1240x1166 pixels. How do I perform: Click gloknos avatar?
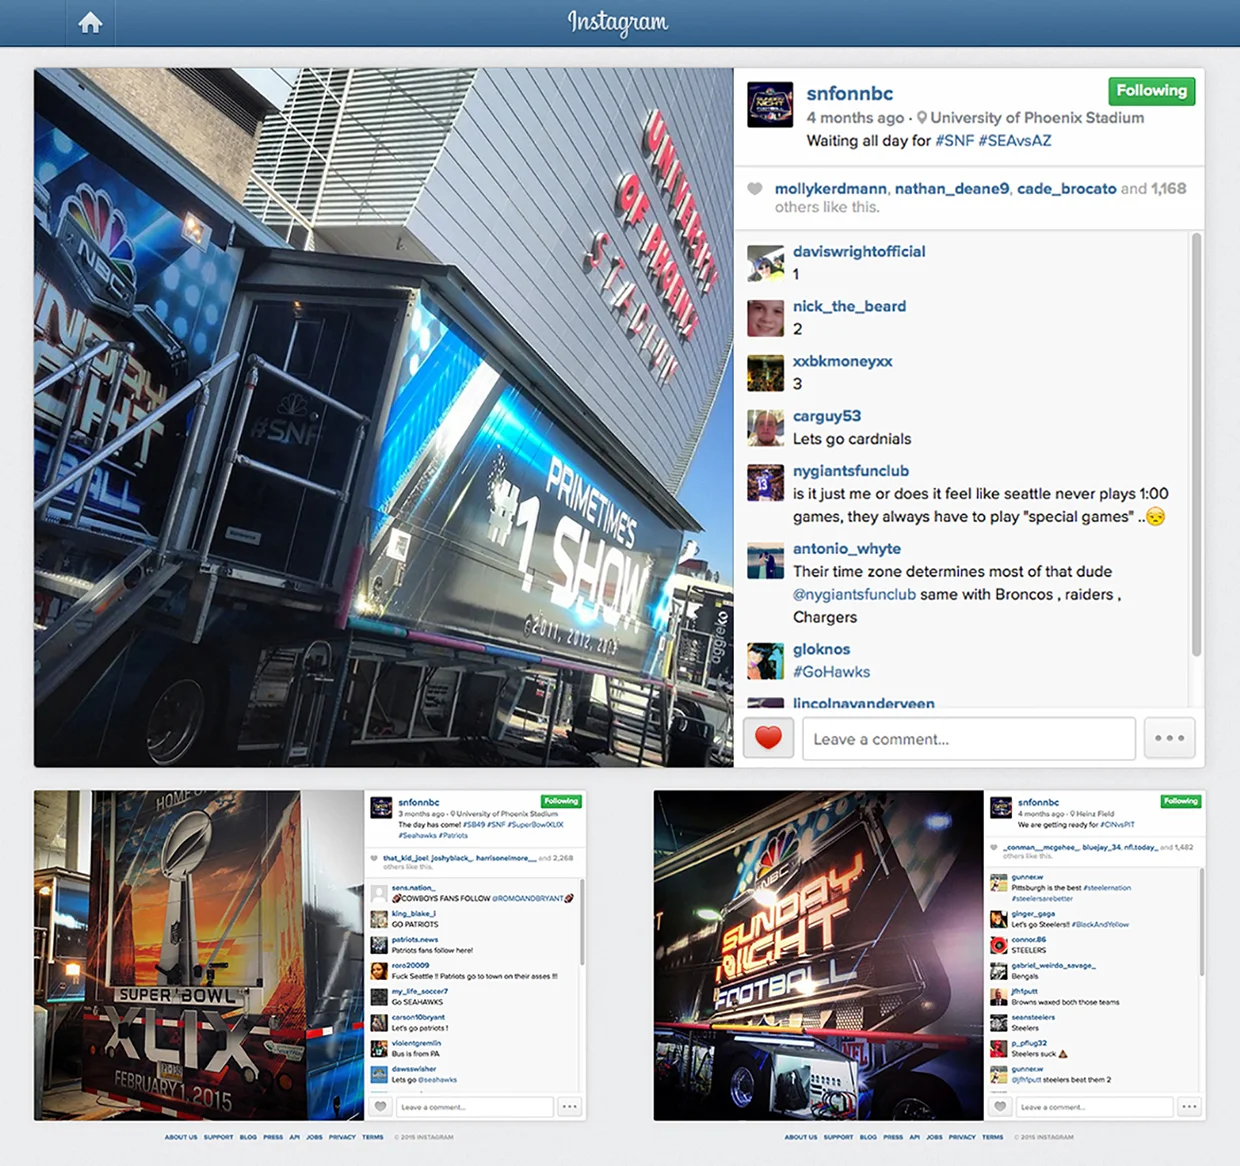click(x=765, y=661)
